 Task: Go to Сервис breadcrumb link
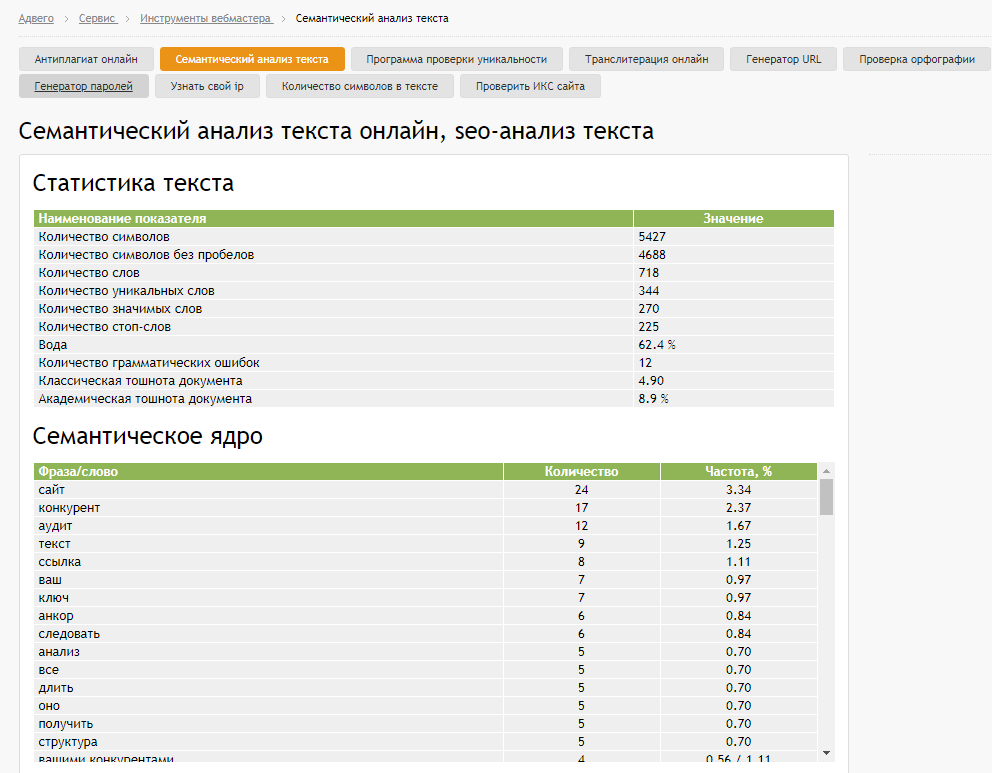[97, 18]
